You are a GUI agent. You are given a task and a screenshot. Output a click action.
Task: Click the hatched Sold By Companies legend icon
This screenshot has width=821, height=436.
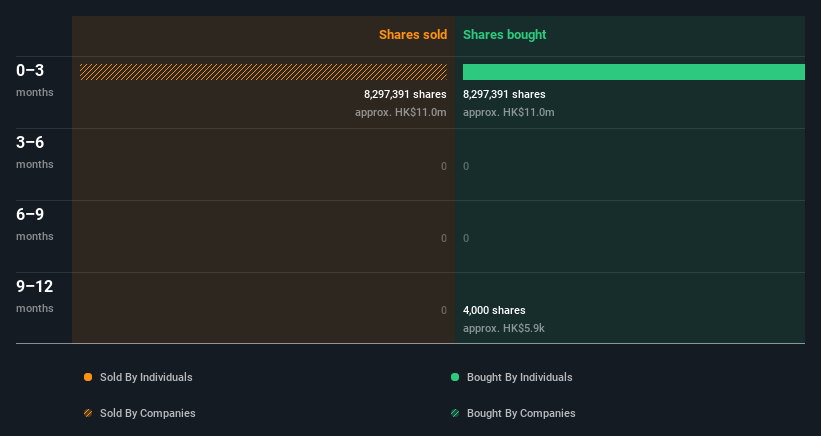[x=88, y=413]
